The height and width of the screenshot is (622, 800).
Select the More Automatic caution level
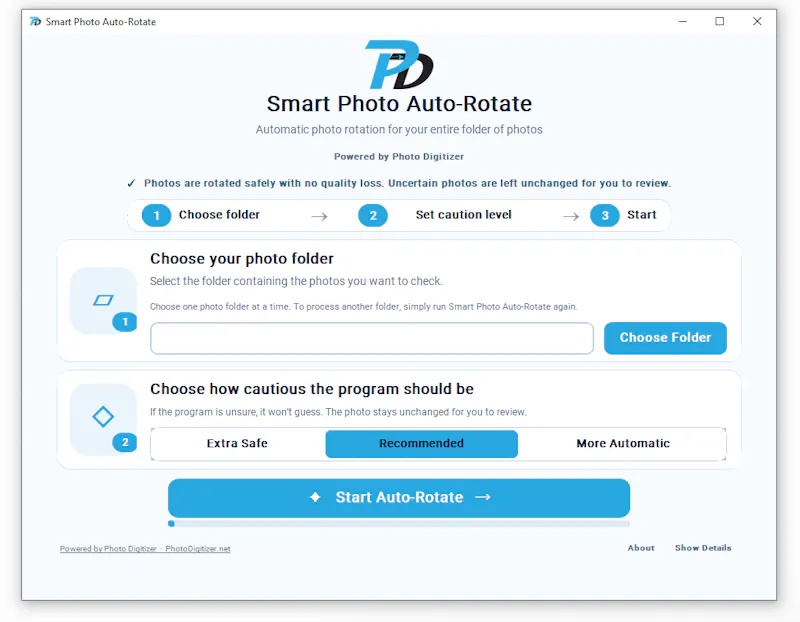[622, 443]
